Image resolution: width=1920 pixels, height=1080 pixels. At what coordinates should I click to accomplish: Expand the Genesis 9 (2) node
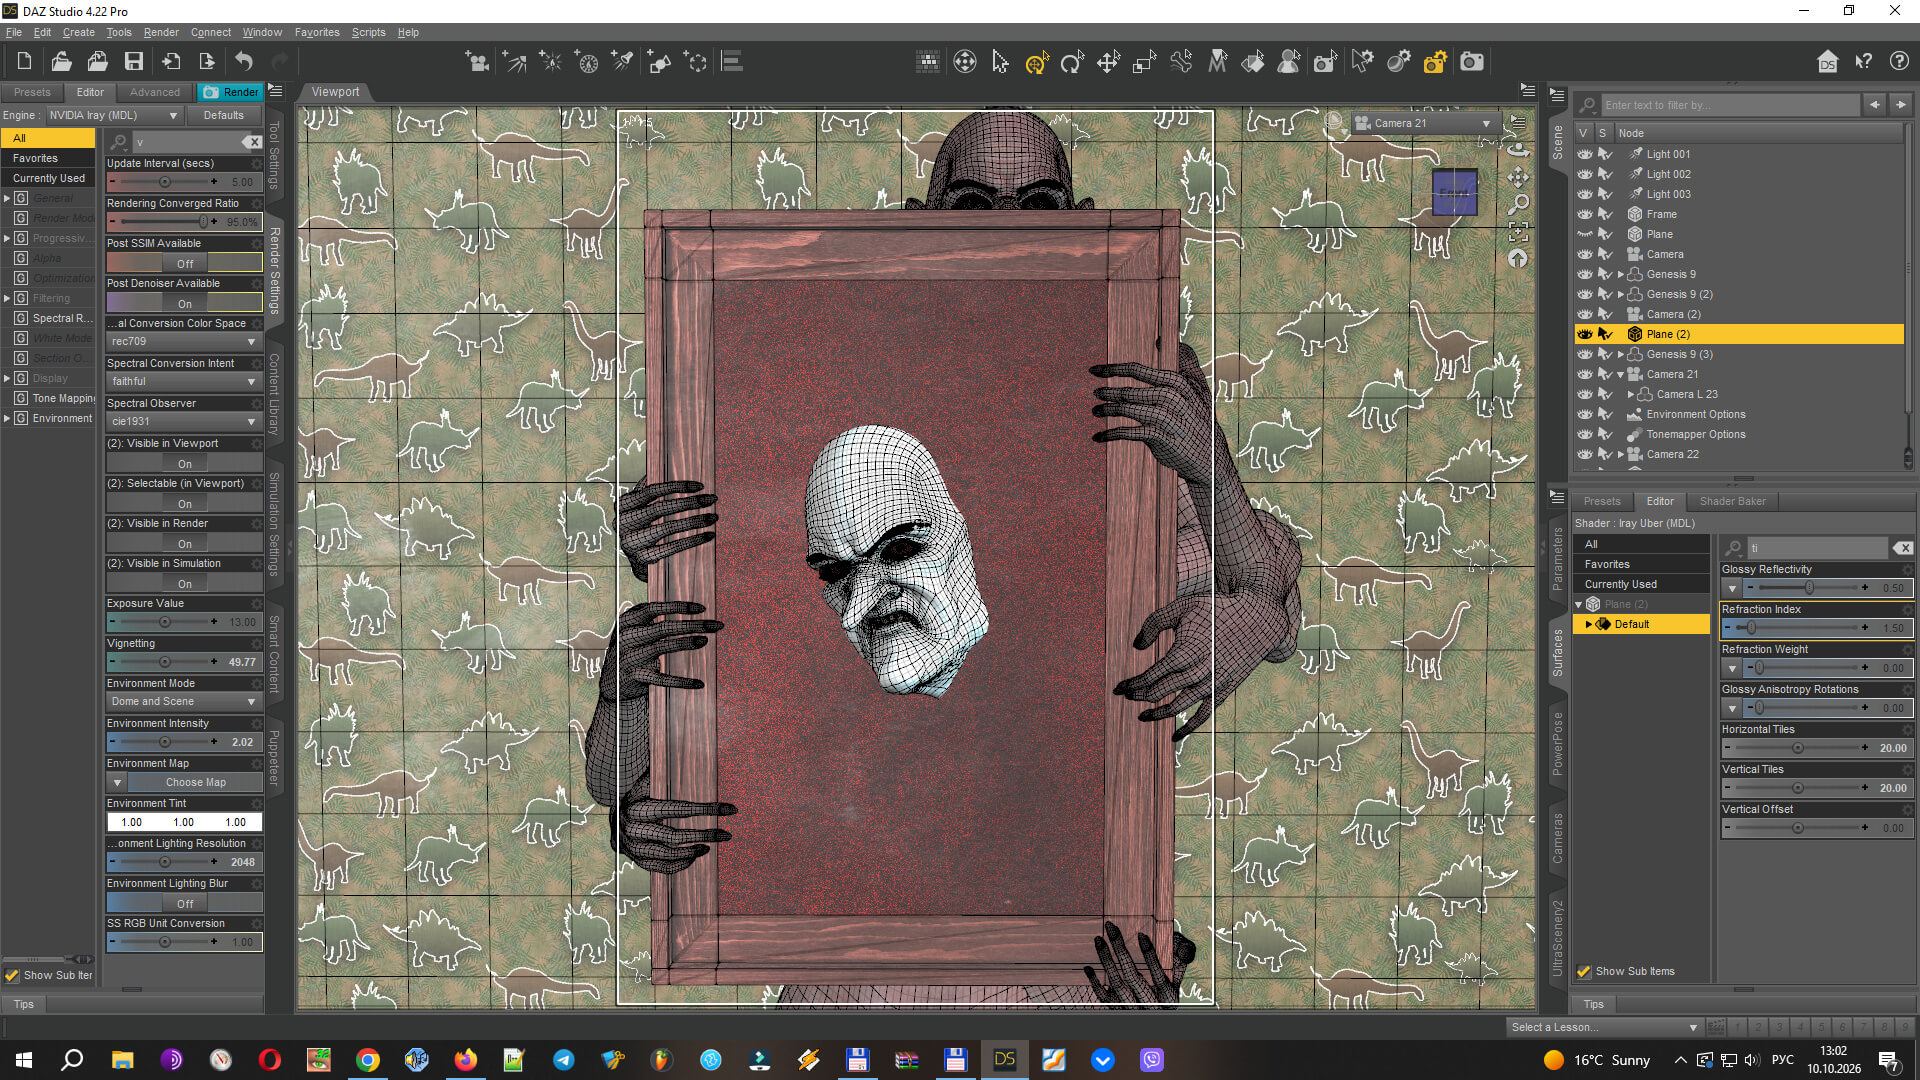[1620, 294]
